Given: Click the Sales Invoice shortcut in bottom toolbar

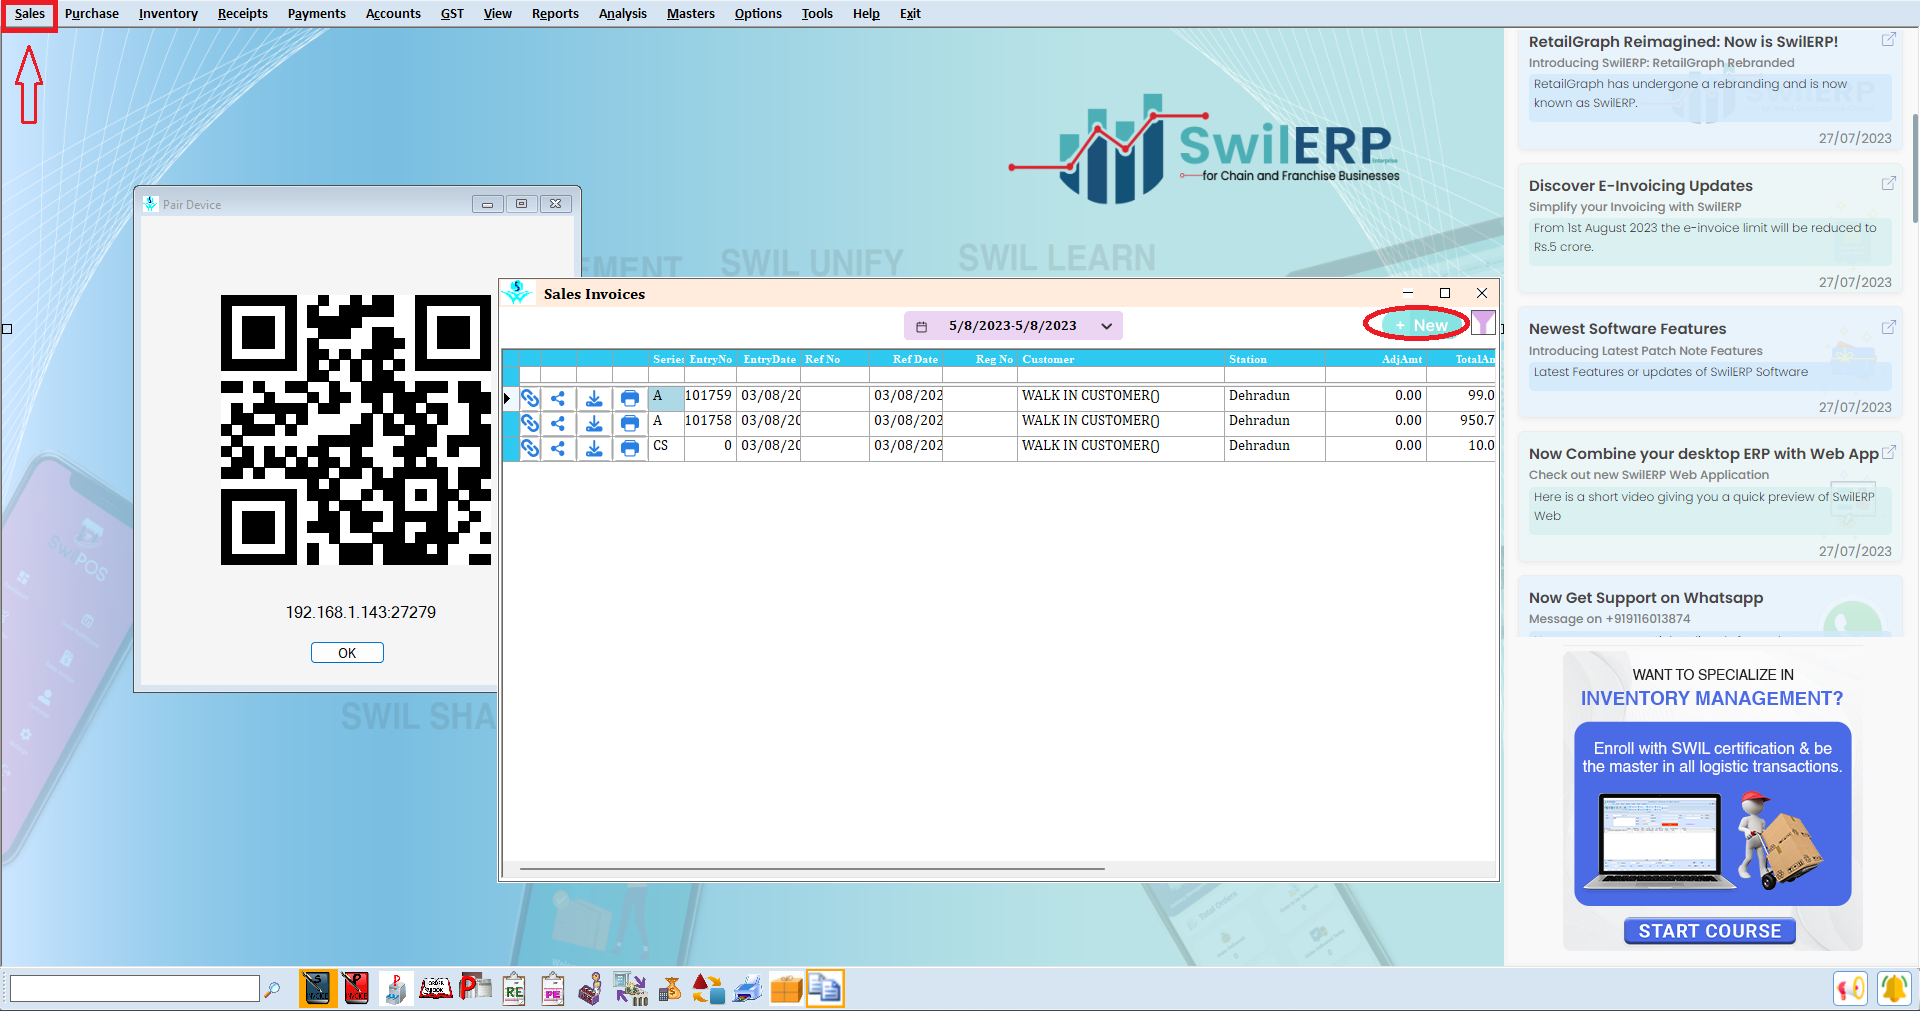Looking at the screenshot, I should (317, 988).
